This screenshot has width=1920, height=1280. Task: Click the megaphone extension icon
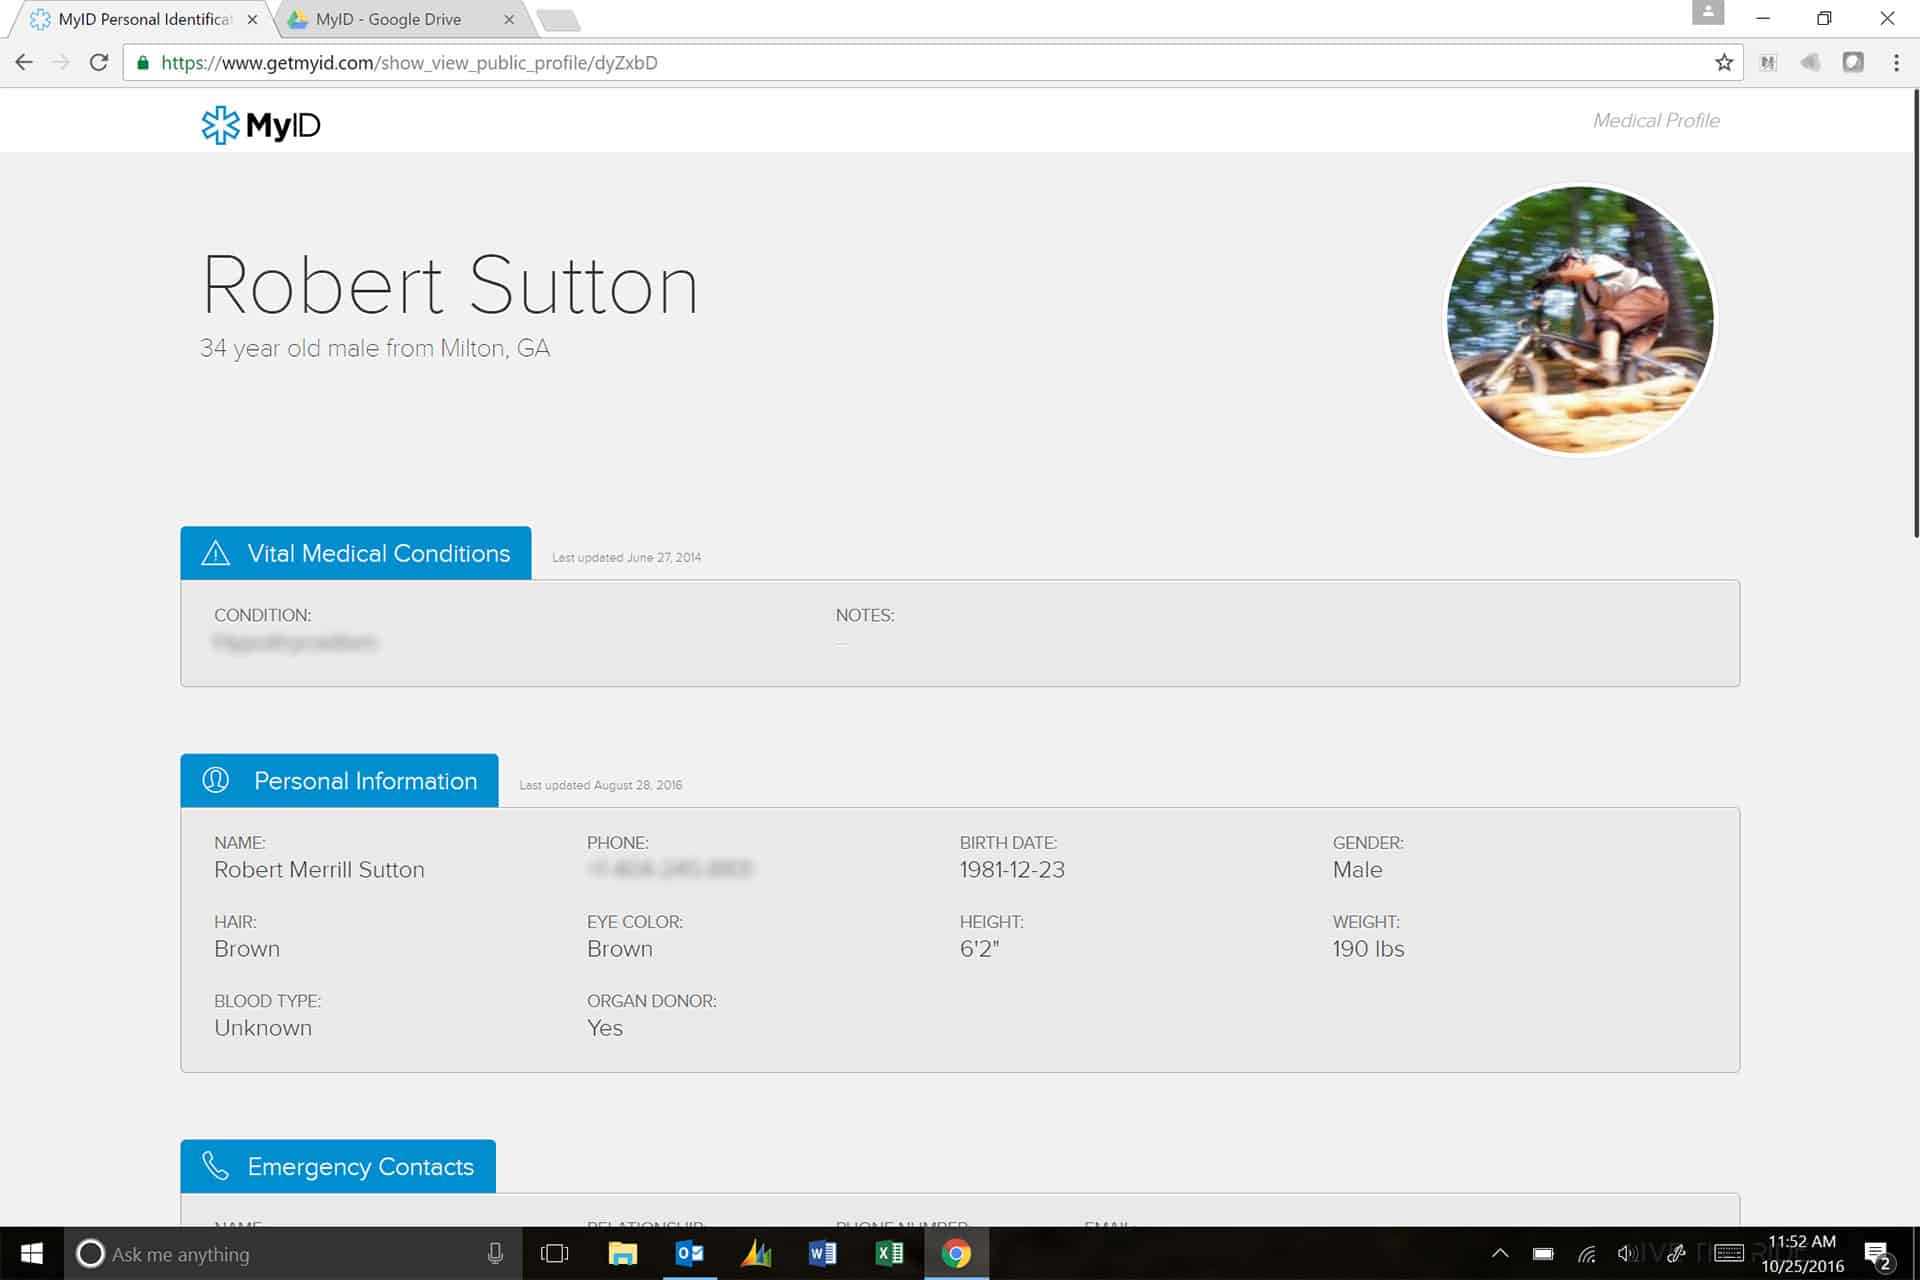tap(1810, 62)
